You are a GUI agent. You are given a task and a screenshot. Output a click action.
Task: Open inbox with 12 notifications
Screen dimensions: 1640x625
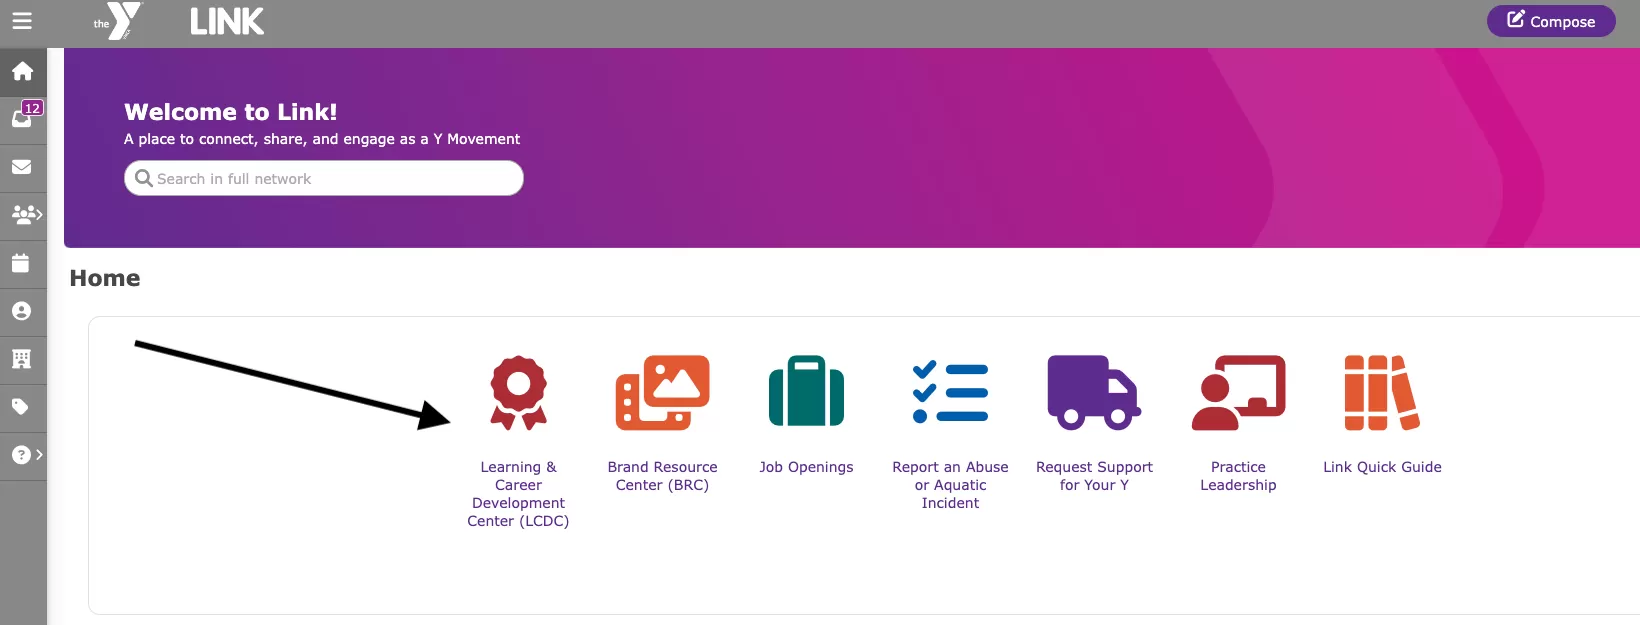(x=23, y=118)
